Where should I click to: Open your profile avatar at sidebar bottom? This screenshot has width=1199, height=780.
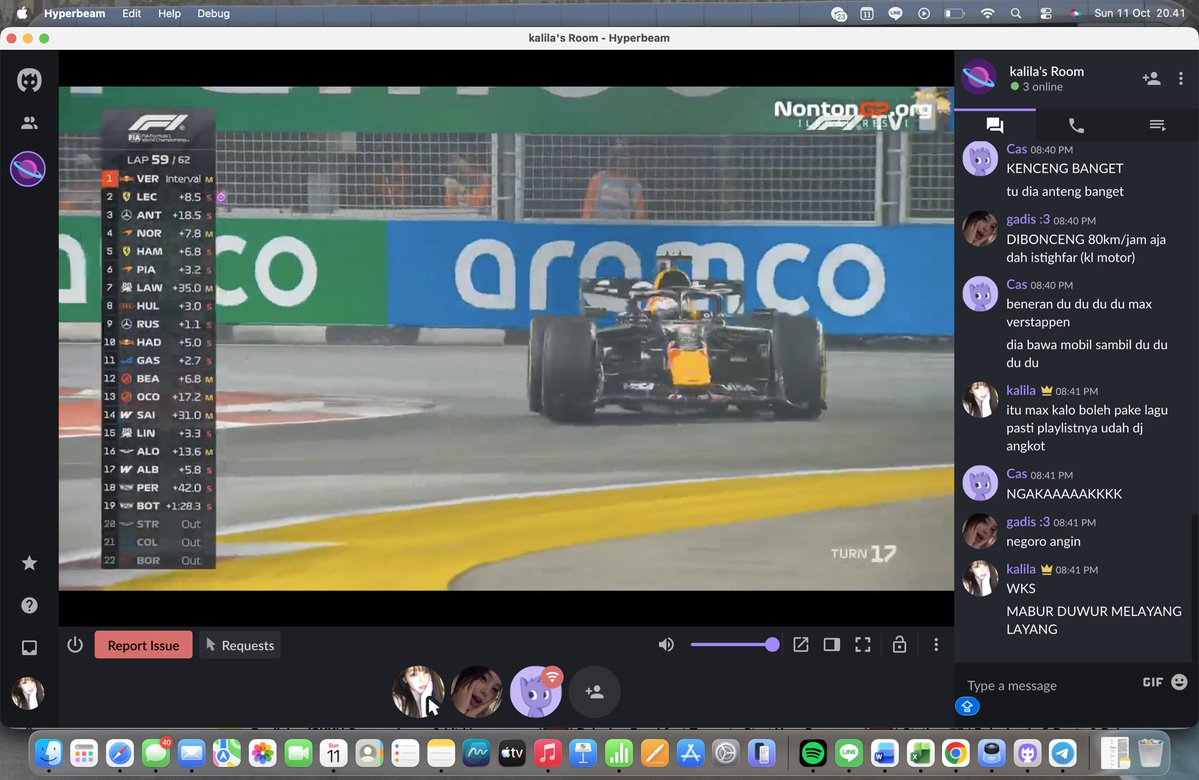coord(28,694)
